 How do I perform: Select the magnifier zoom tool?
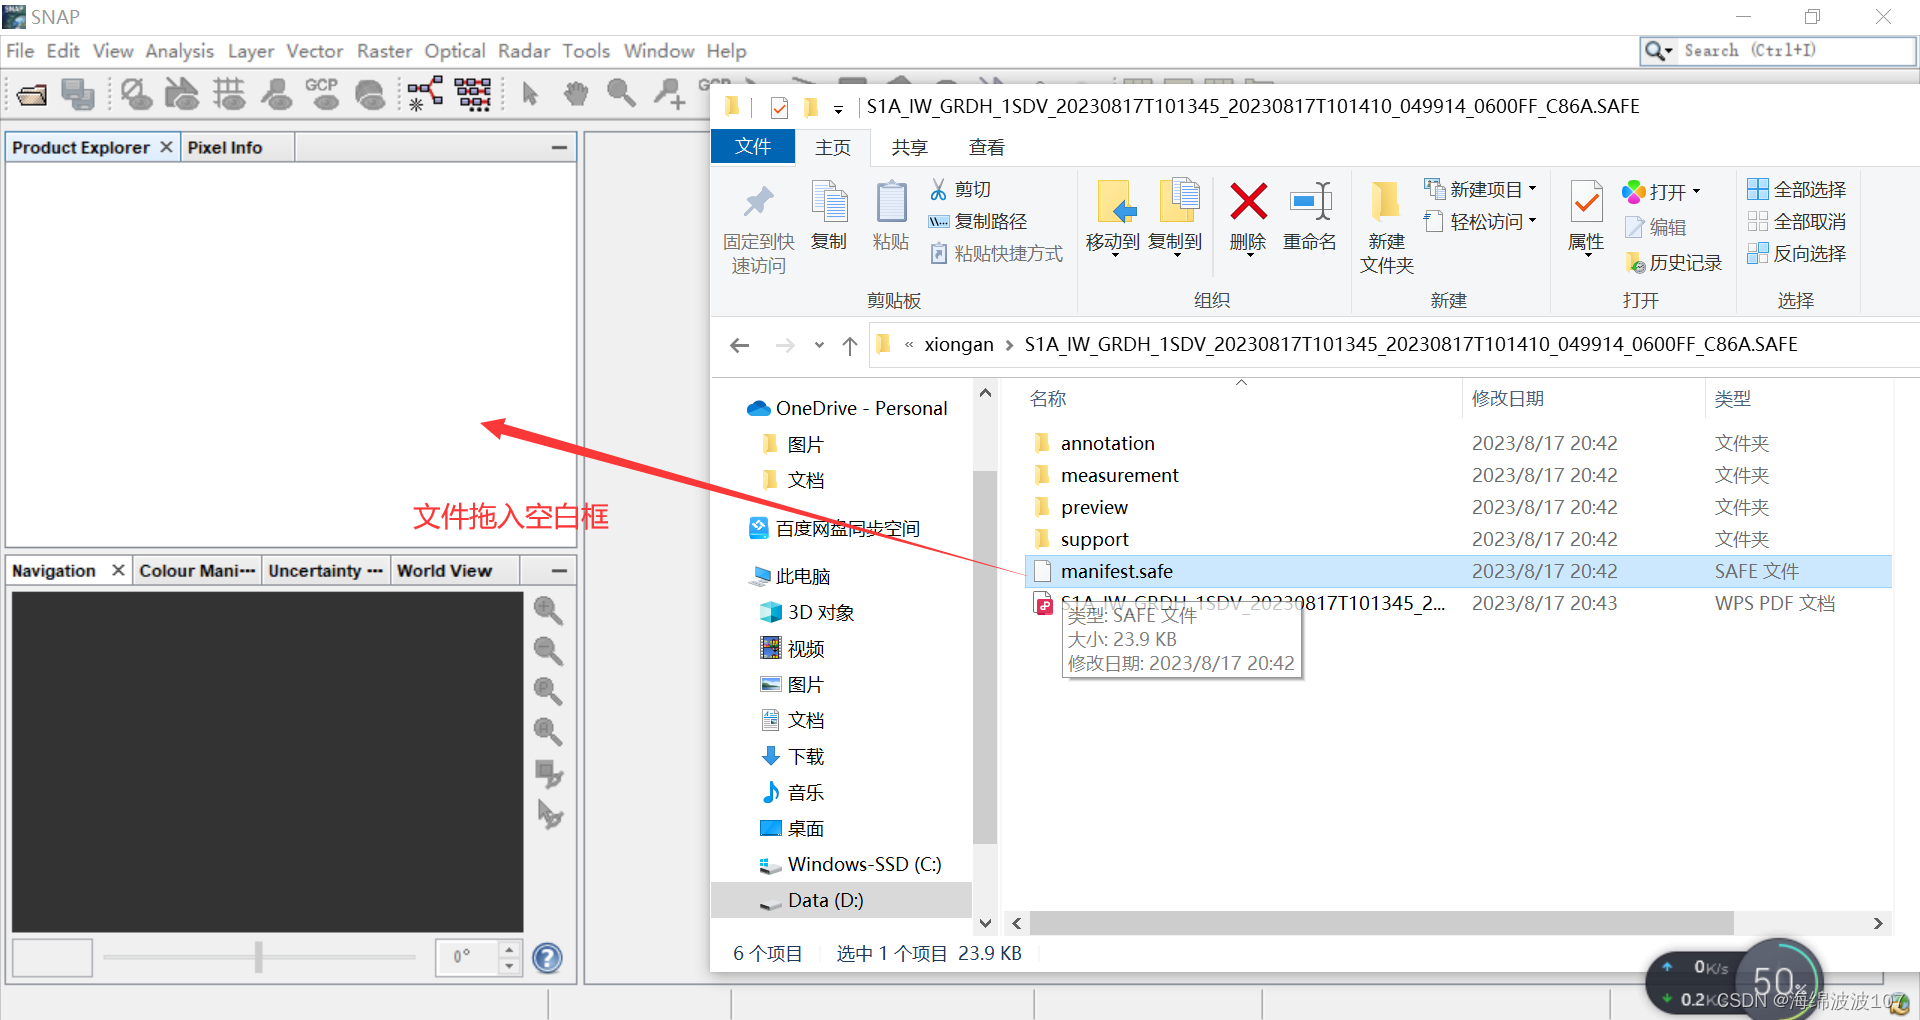tap(621, 94)
